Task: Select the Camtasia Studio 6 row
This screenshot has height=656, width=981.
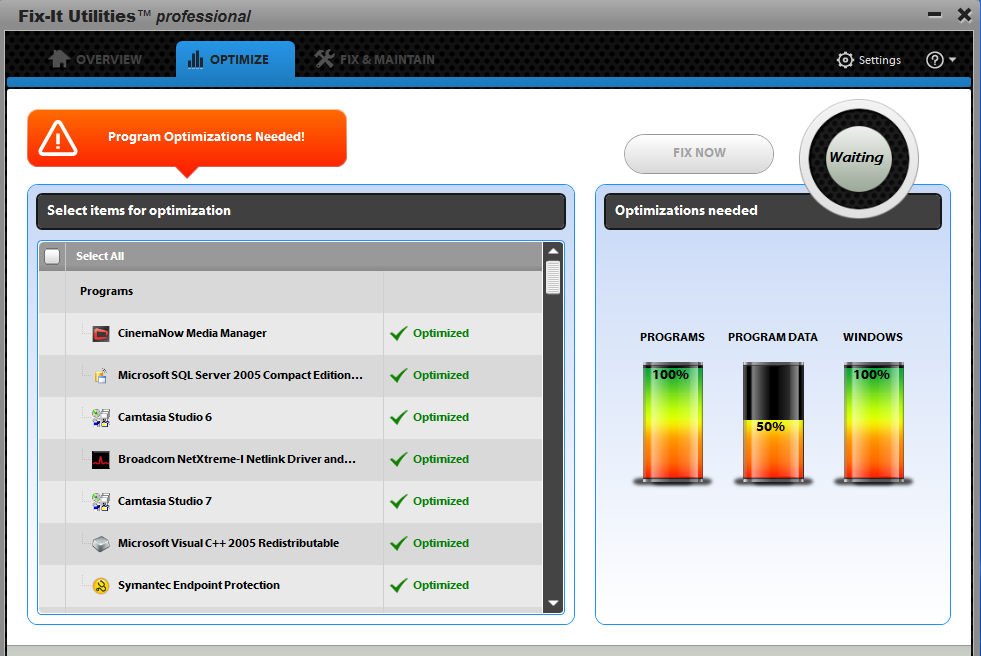Action: point(290,417)
